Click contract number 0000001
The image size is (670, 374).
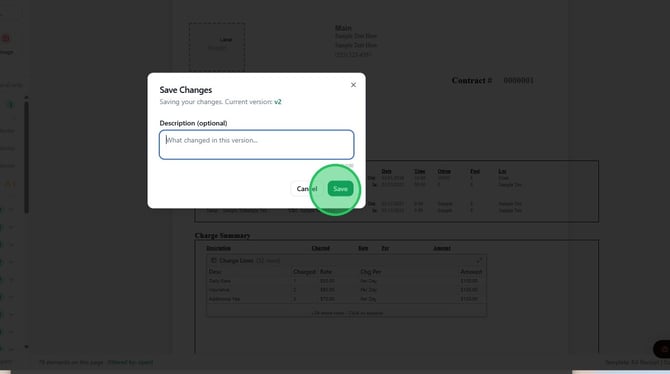click(518, 80)
